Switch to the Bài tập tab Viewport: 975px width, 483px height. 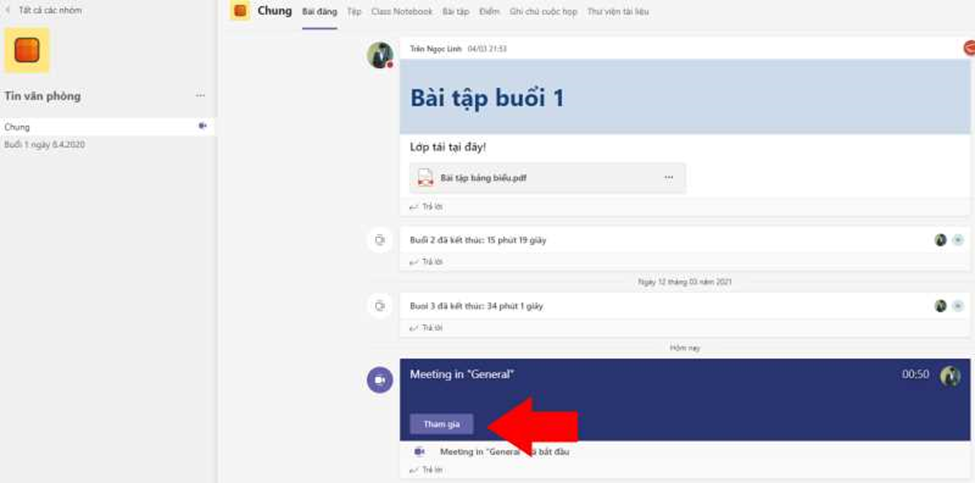pos(456,12)
